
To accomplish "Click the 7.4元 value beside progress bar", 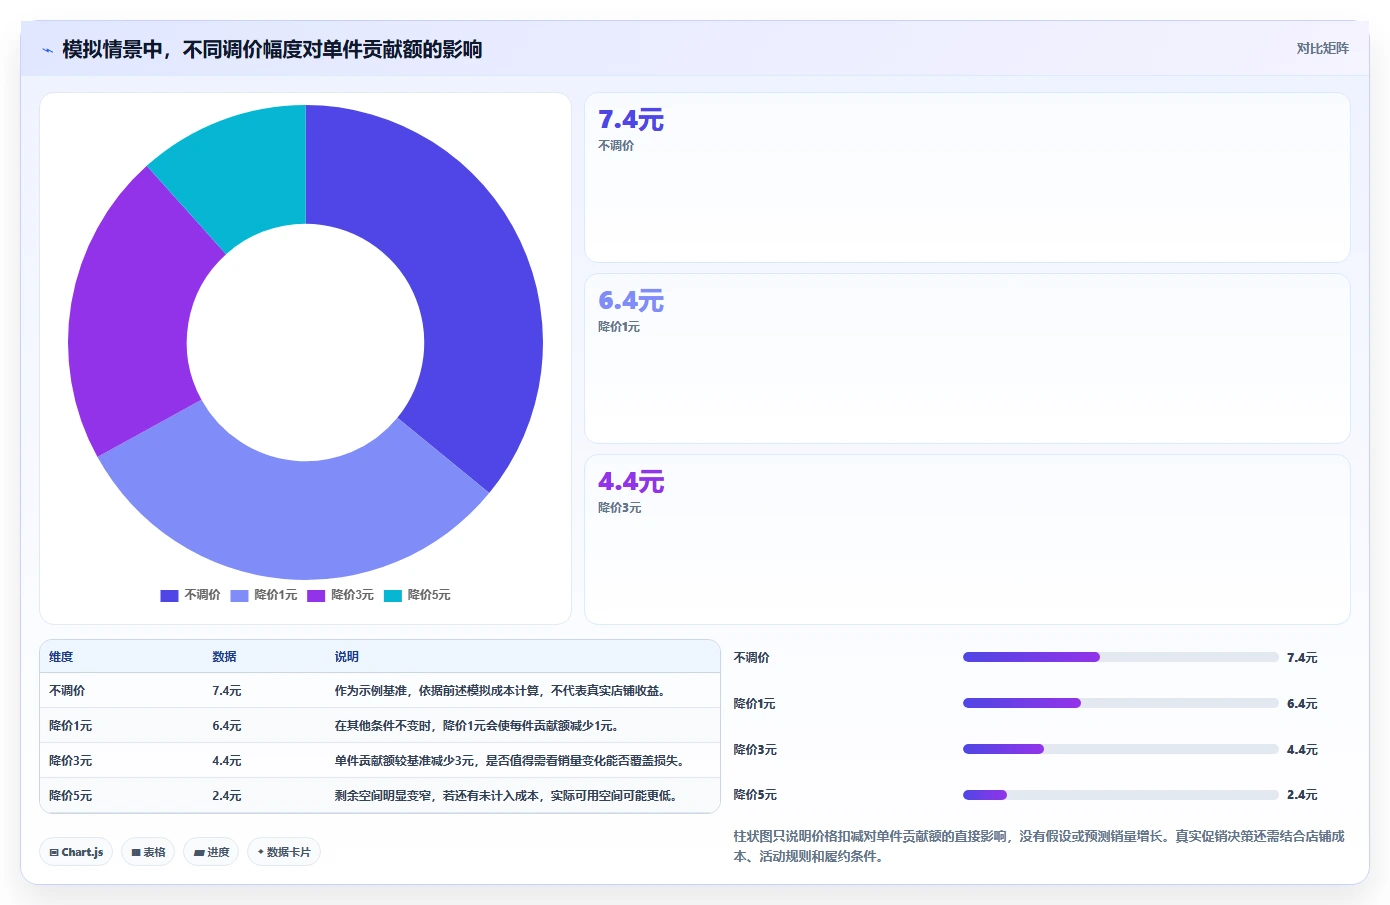I will (1302, 658).
